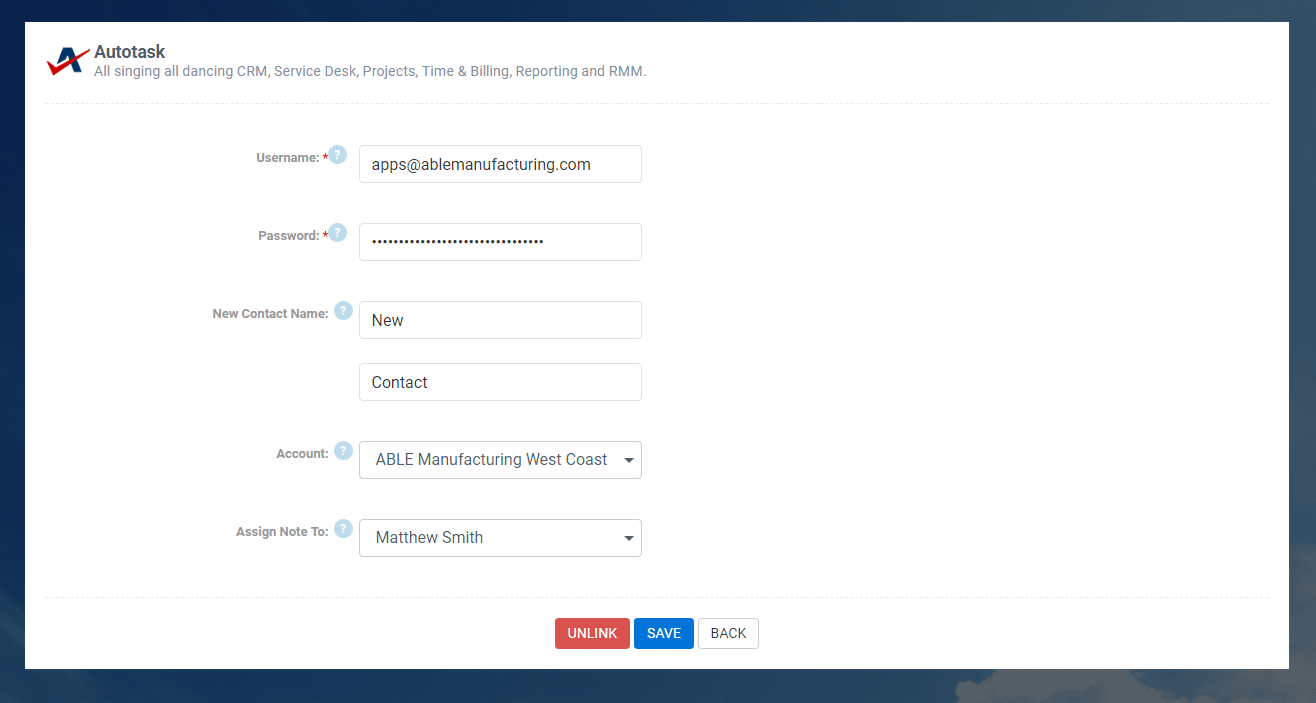This screenshot has height=703, width=1316.
Task: Save the Autotask settings
Action: click(x=664, y=633)
